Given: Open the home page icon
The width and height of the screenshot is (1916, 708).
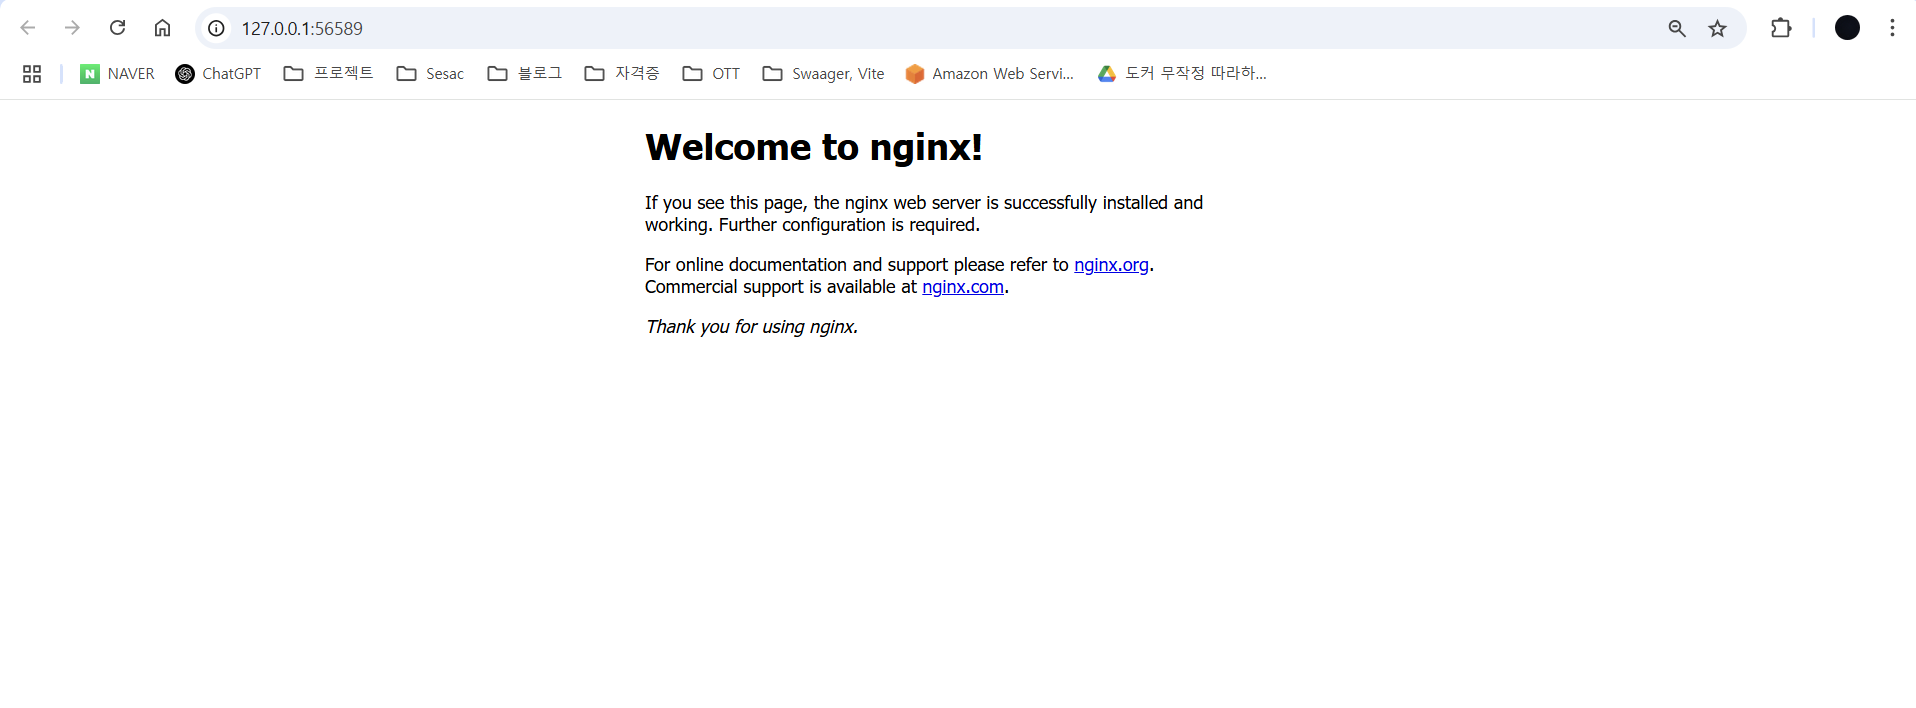Looking at the screenshot, I should tap(162, 28).
